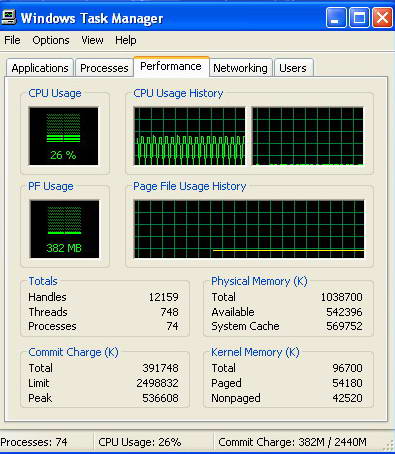Viewport: 395px width, 454px height.
Task: Switch to the Processes tab
Action: [104, 68]
